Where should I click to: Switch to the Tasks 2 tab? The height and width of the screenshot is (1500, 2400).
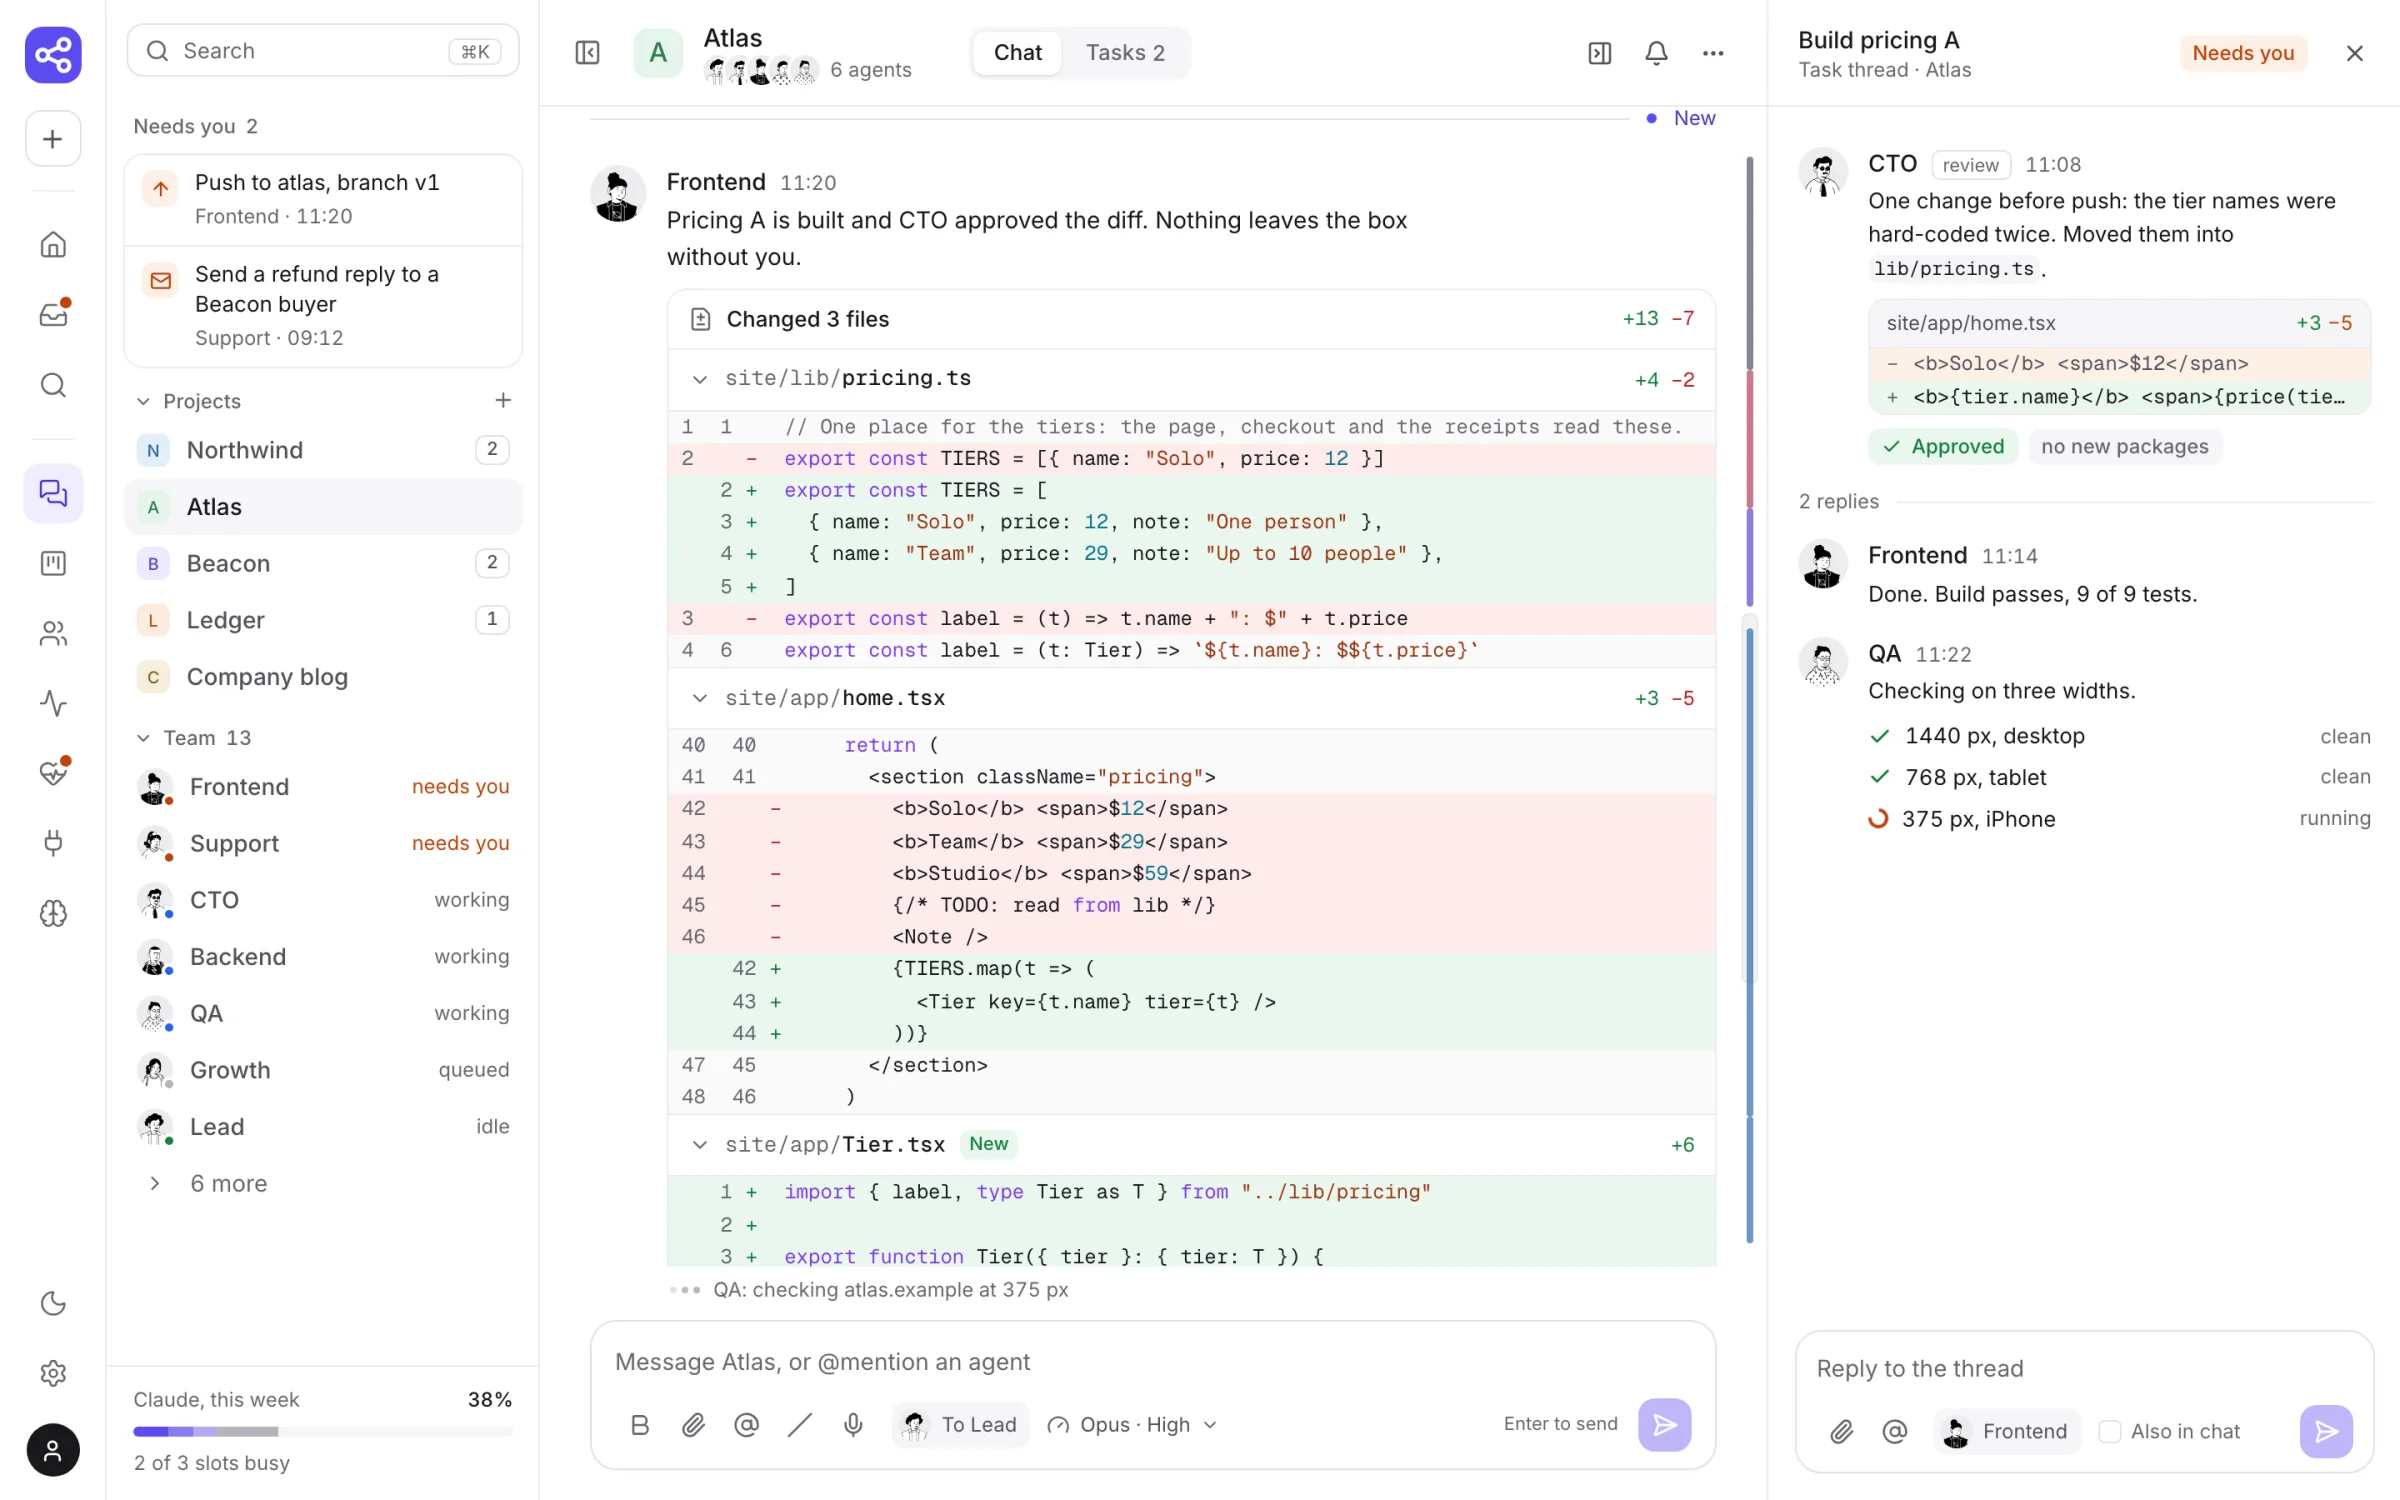point(1125,53)
